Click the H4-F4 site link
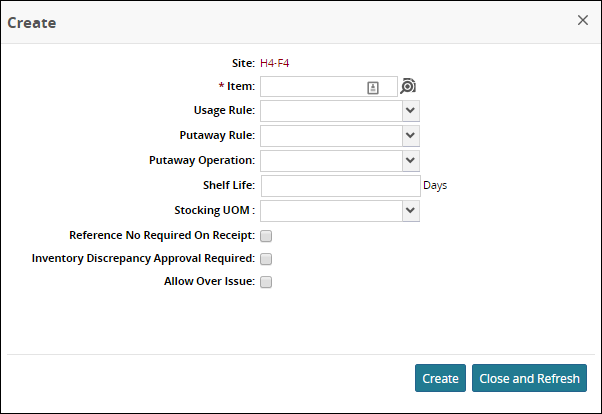This screenshot has width=602, height=414. [x=275, y=63]
